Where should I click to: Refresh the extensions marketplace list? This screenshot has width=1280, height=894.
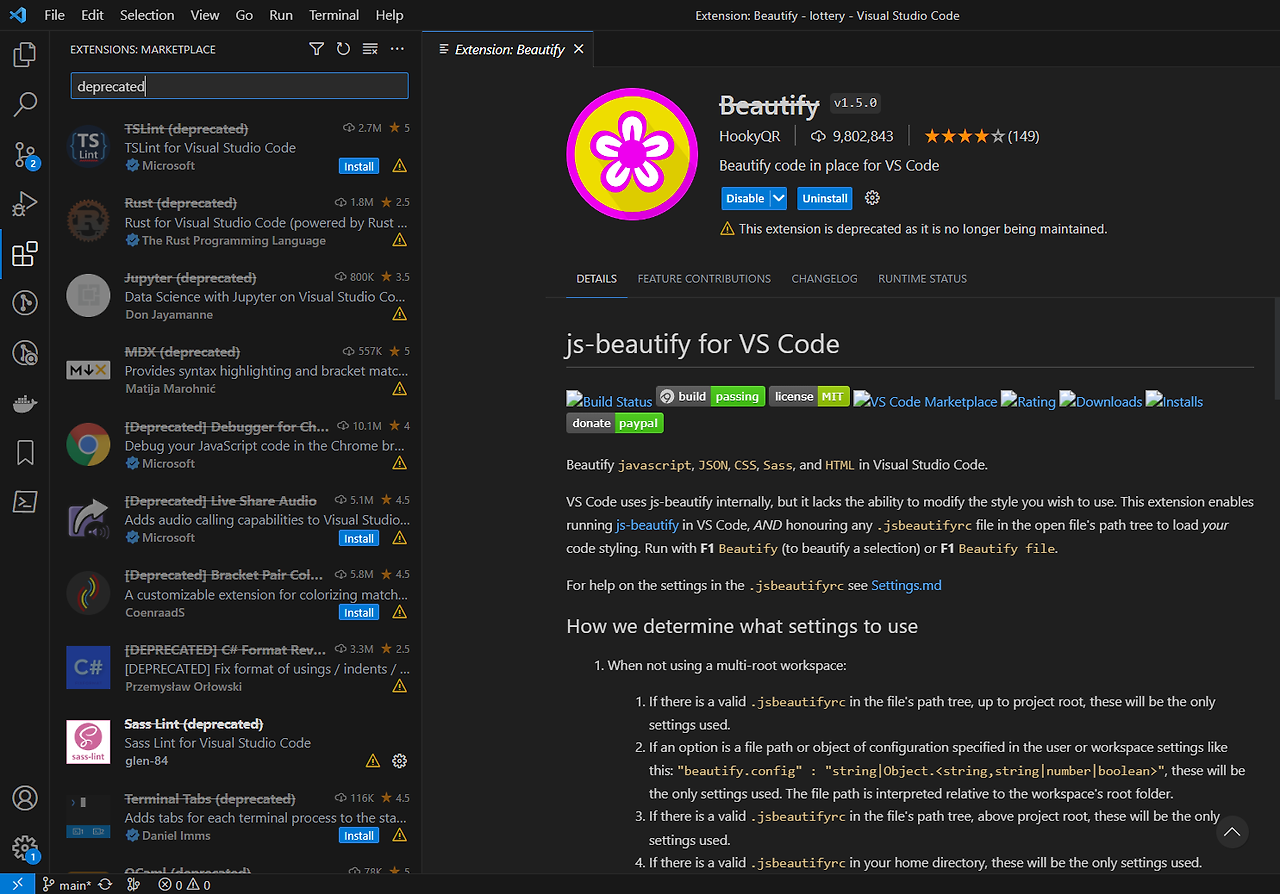343,49
